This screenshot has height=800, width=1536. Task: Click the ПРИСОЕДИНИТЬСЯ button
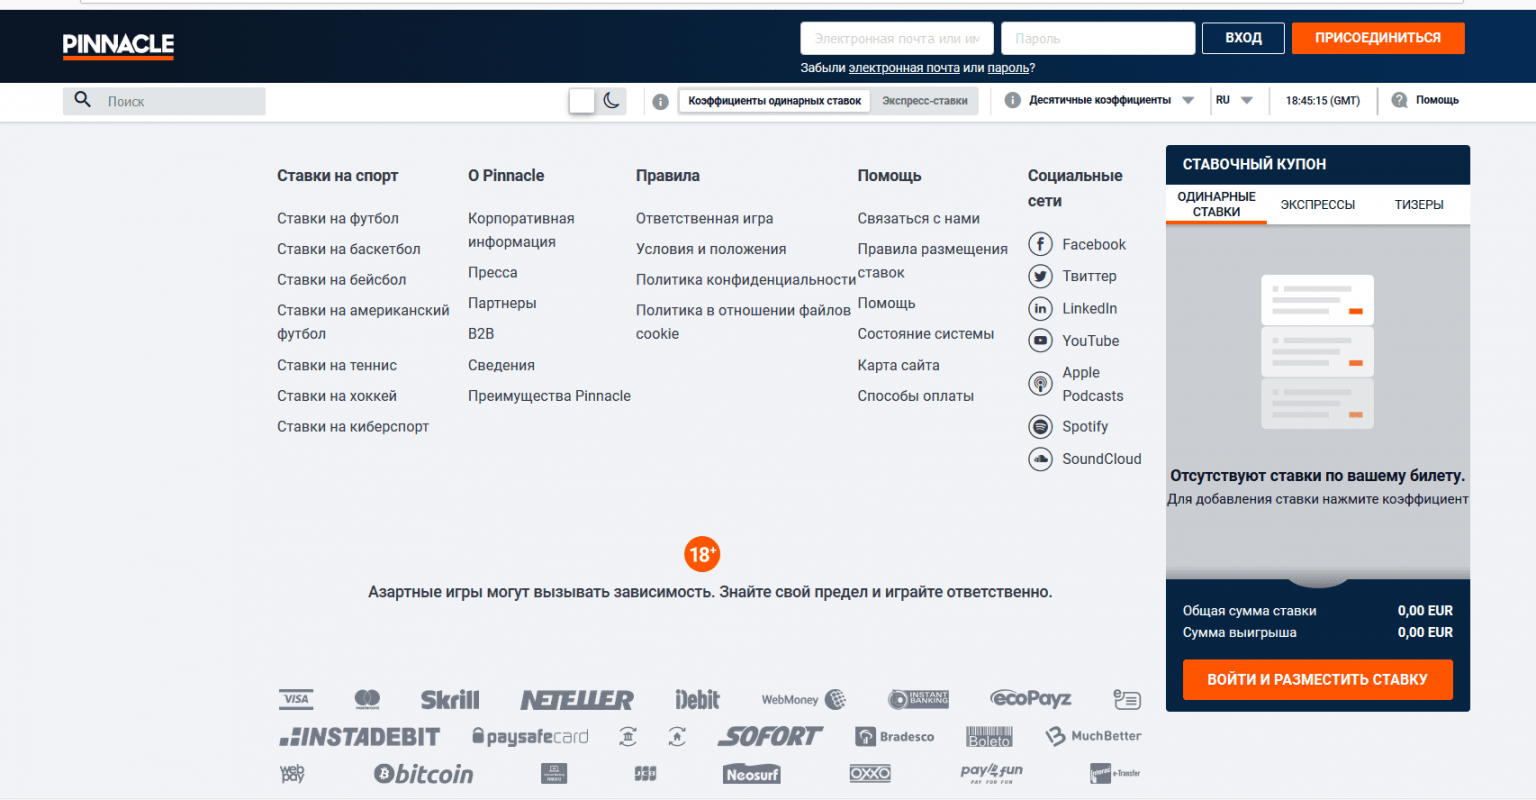(1378, 38)
